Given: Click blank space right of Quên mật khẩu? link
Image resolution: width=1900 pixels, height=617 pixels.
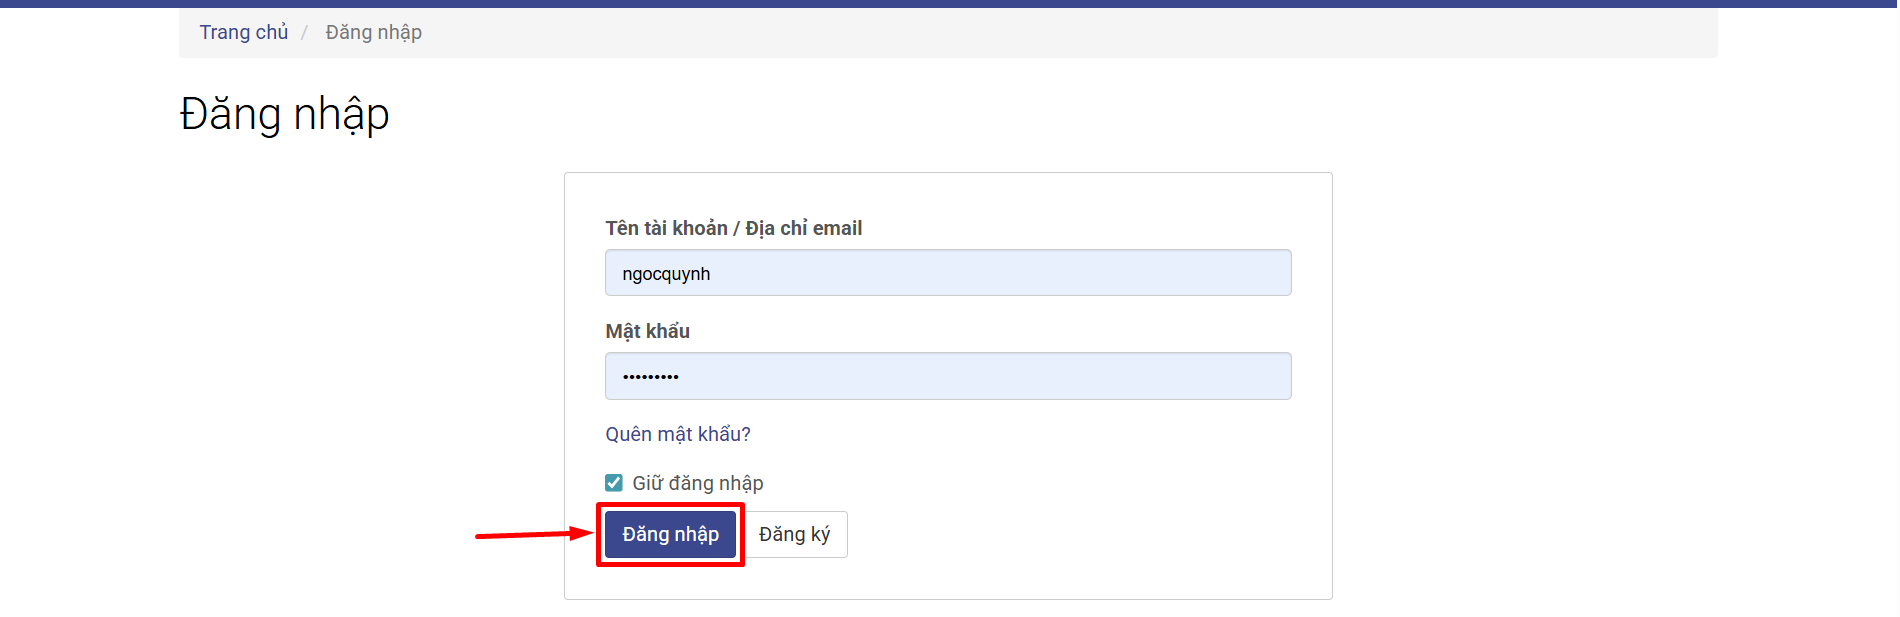Looking at the screenshot, I should pyautogui.click(x=1000, y=434).
